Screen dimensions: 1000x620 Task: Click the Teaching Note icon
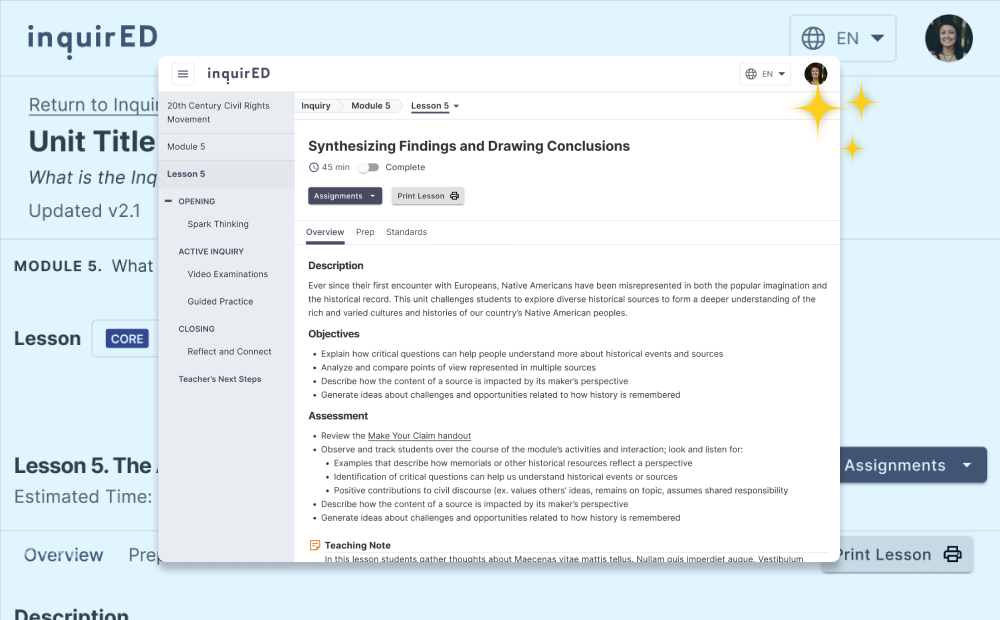coord(315,546)
